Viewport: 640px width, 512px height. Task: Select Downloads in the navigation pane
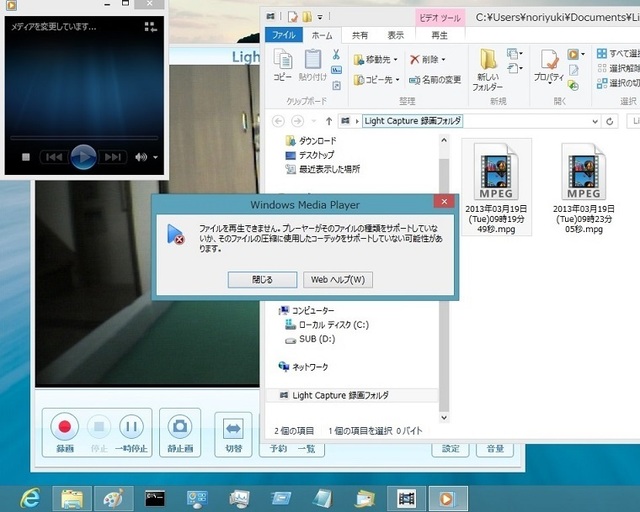coord(311,141)
